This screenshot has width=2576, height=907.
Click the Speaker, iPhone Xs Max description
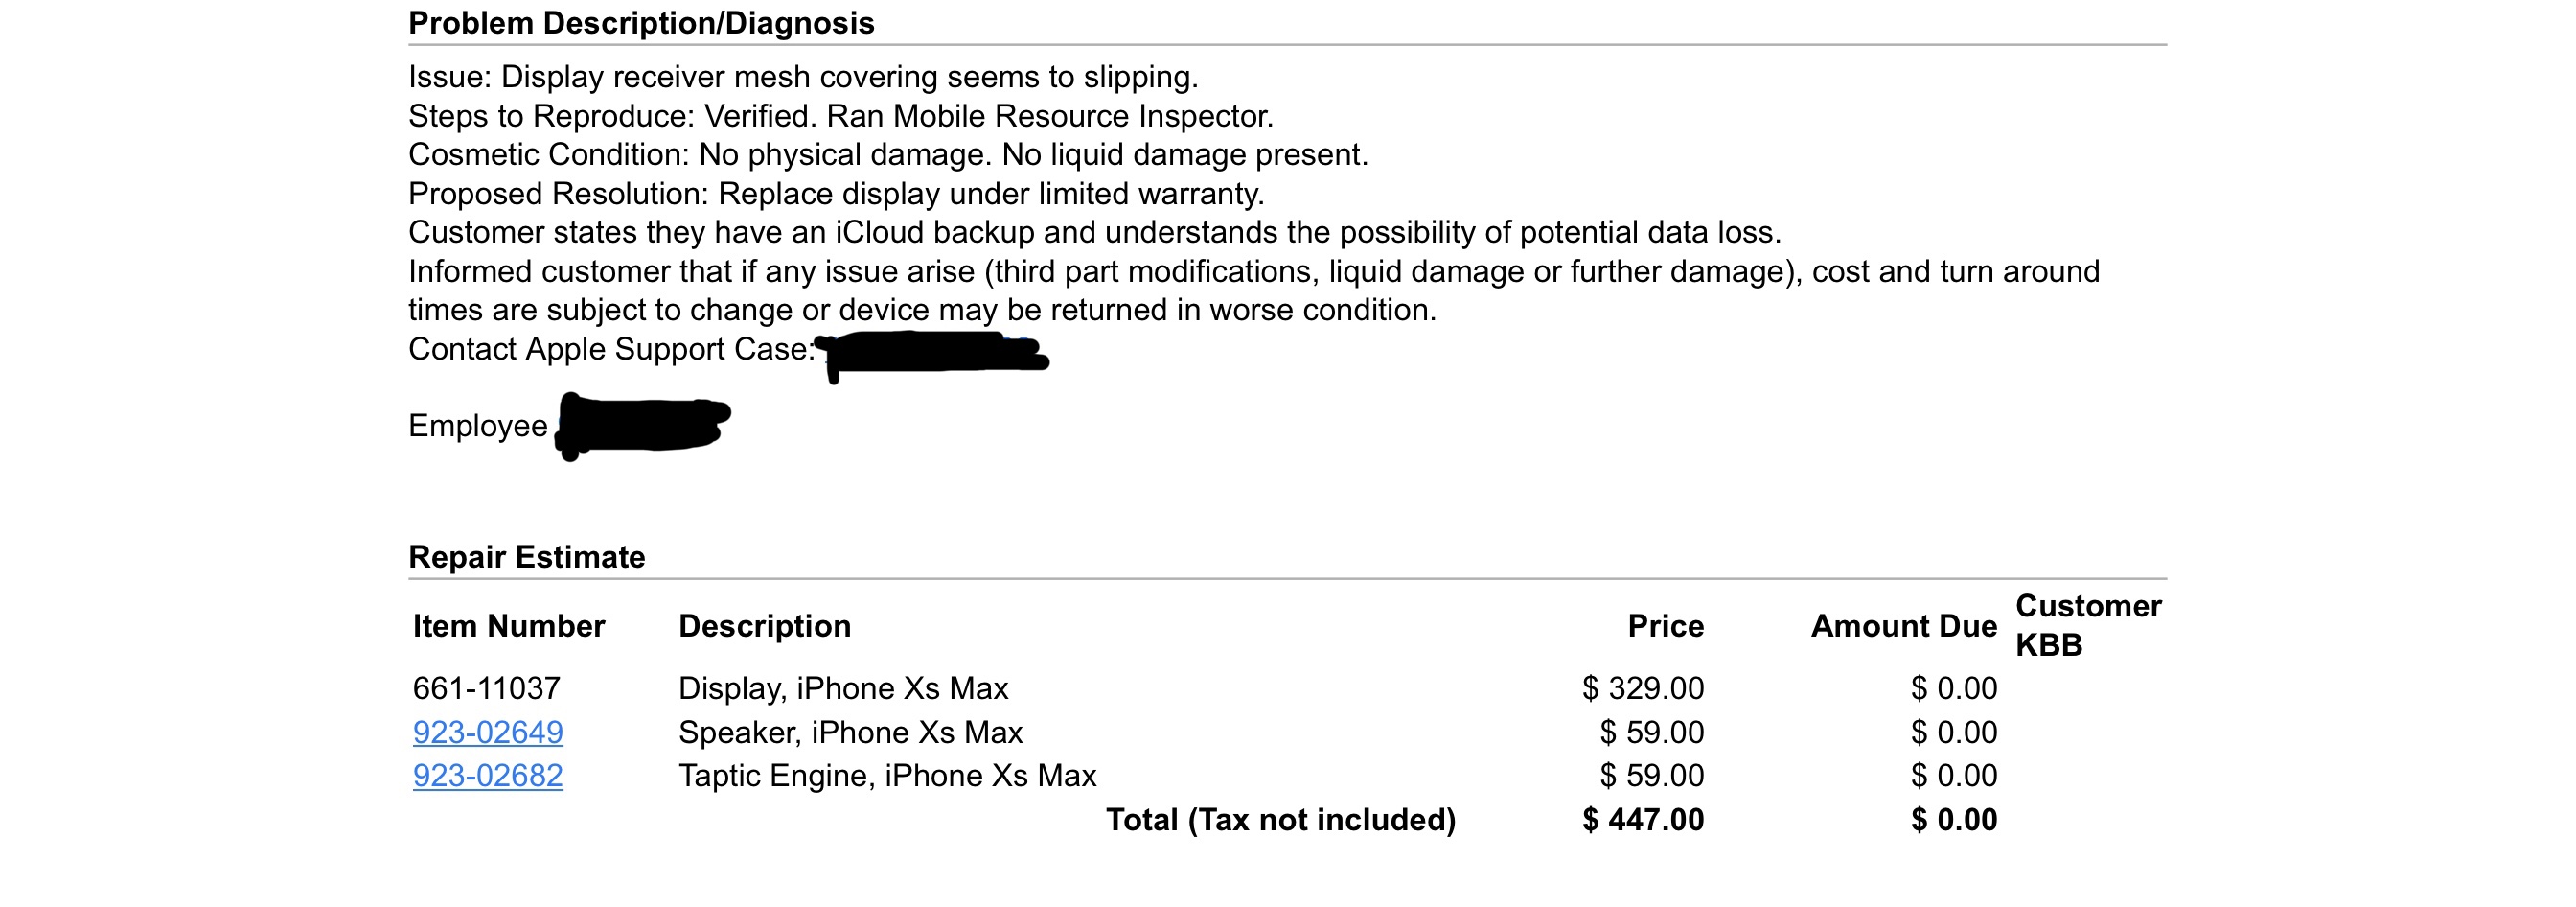tap(850, 732)
